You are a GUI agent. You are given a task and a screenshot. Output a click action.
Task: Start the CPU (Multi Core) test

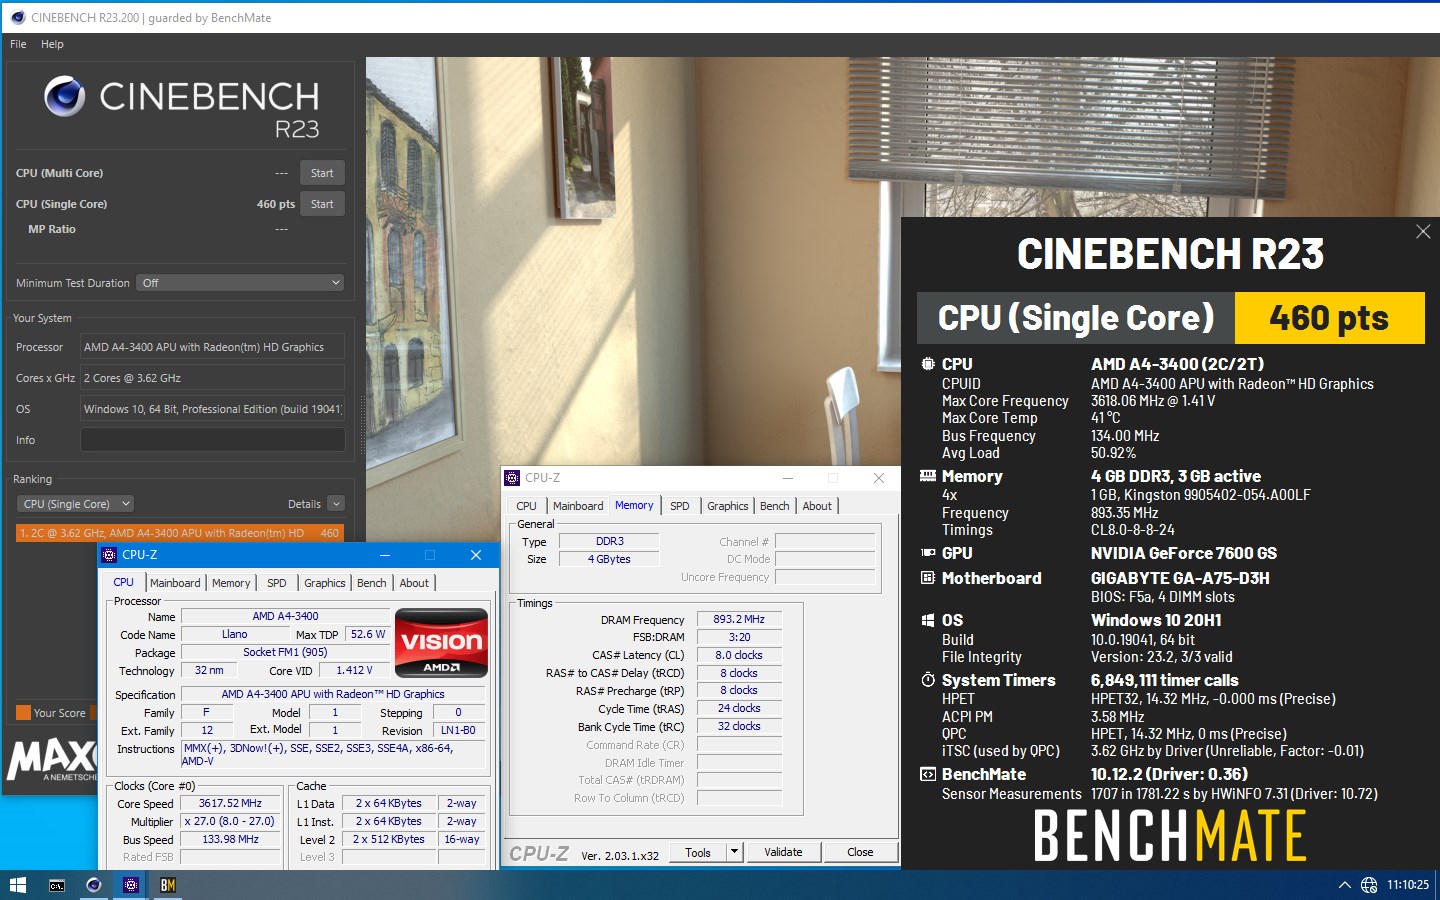pos(322,173)
